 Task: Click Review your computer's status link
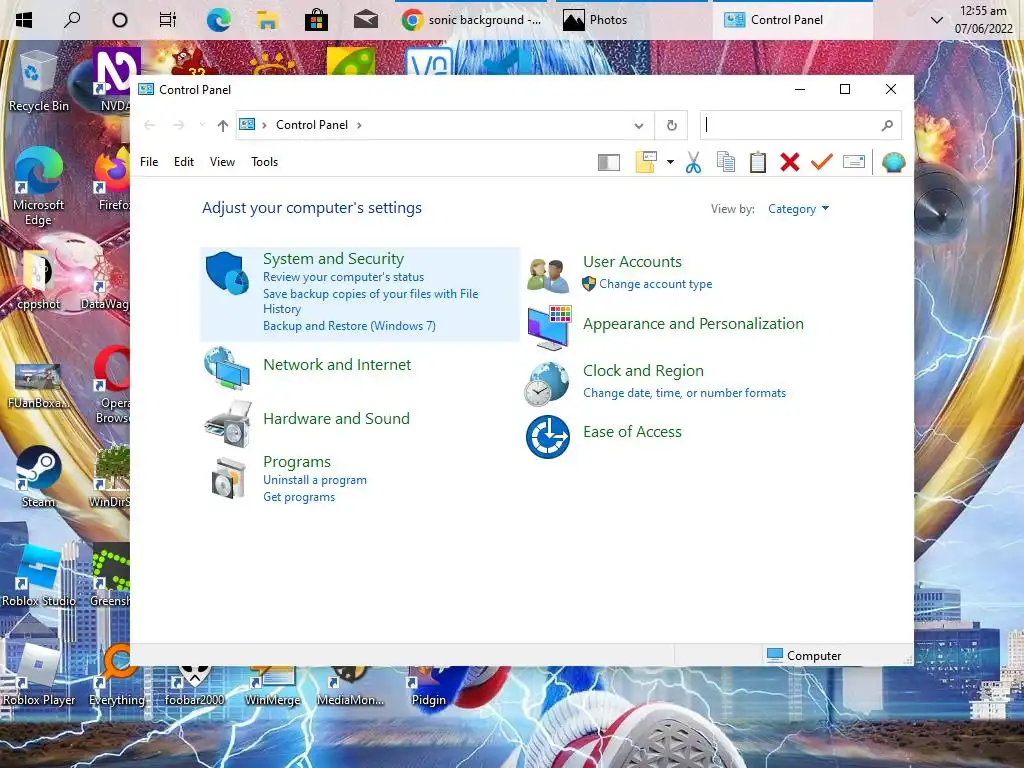344,277
